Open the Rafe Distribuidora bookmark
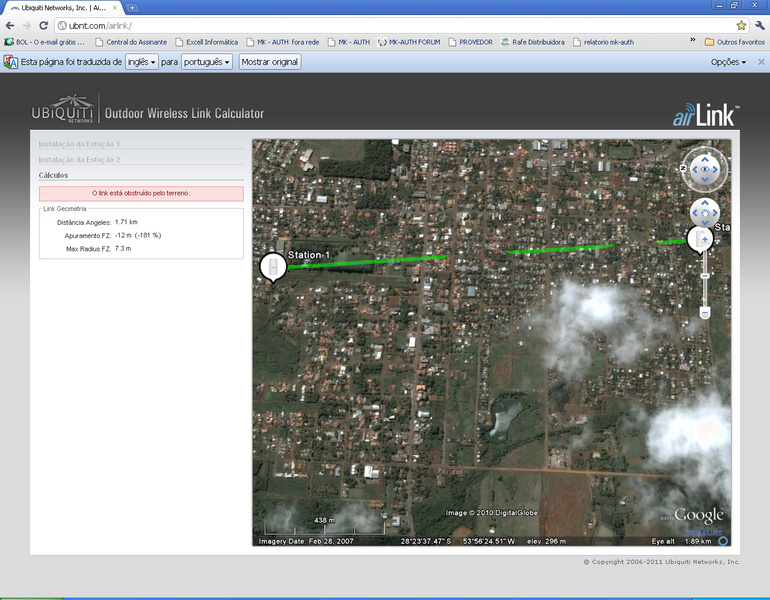 coord(533,42)
